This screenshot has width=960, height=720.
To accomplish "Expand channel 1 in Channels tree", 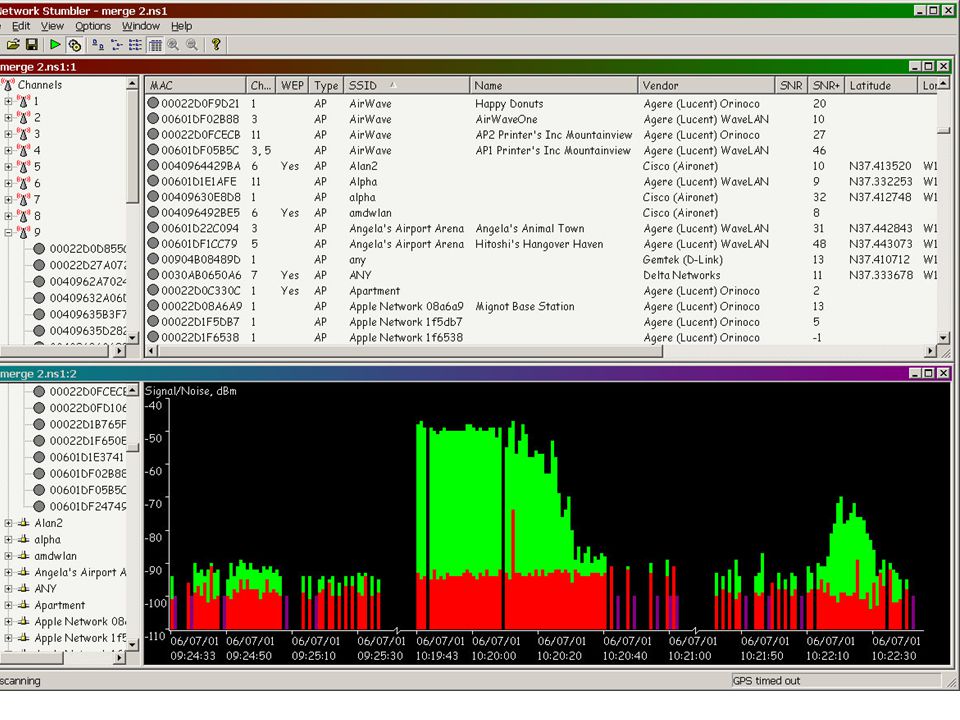I will [x=8, y=101].
